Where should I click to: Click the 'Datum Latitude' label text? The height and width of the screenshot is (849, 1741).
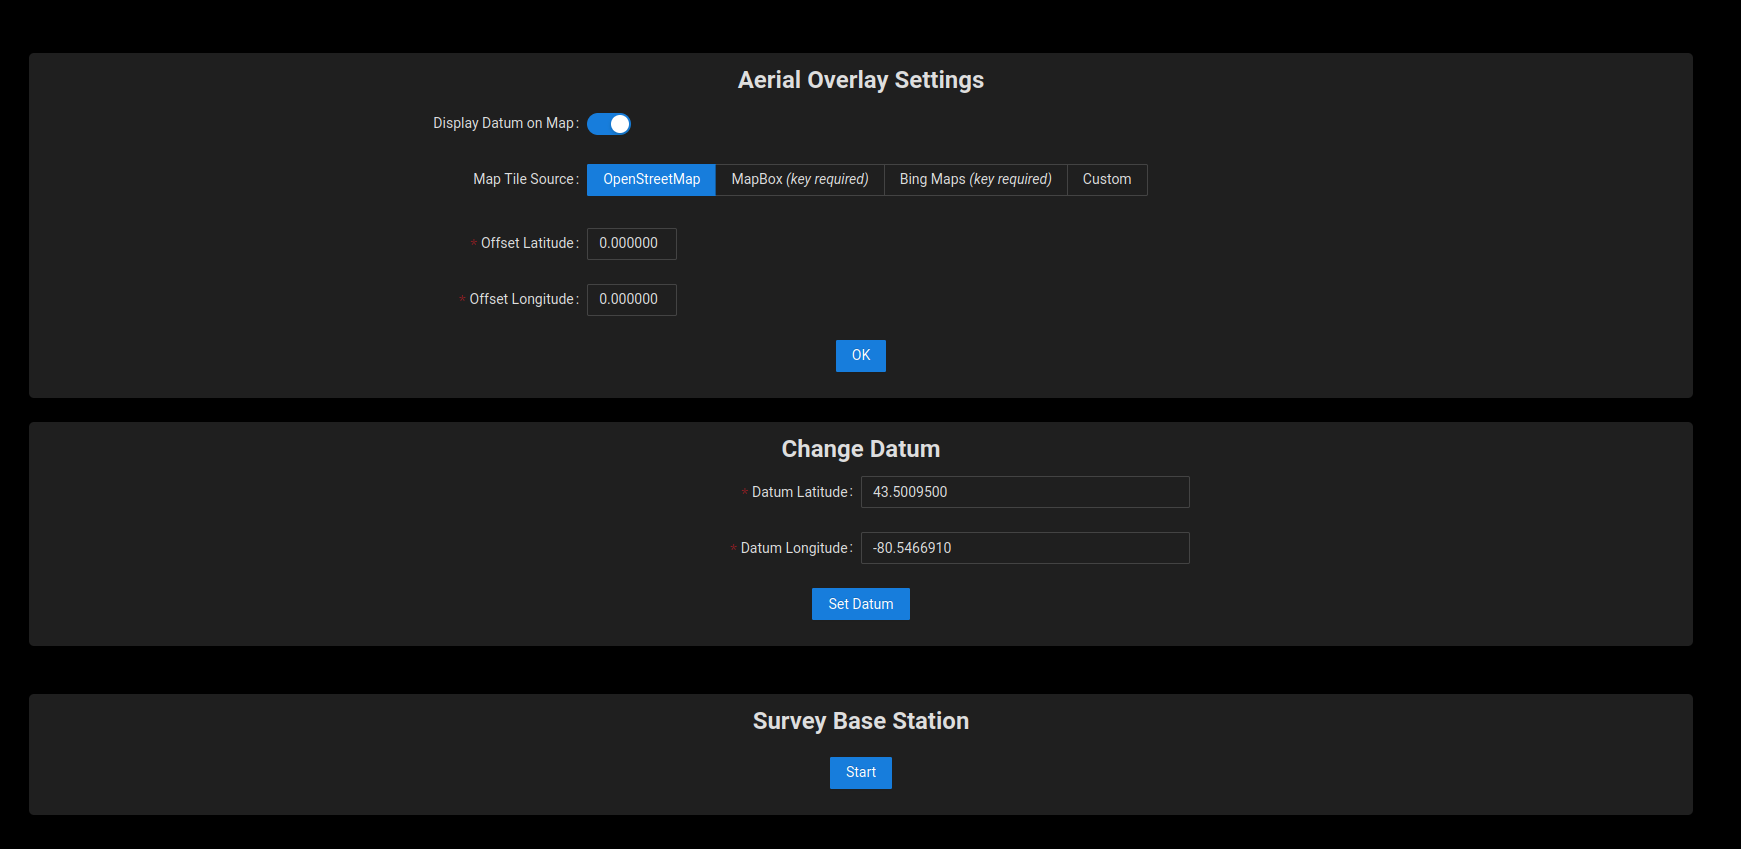pos(799,492)
